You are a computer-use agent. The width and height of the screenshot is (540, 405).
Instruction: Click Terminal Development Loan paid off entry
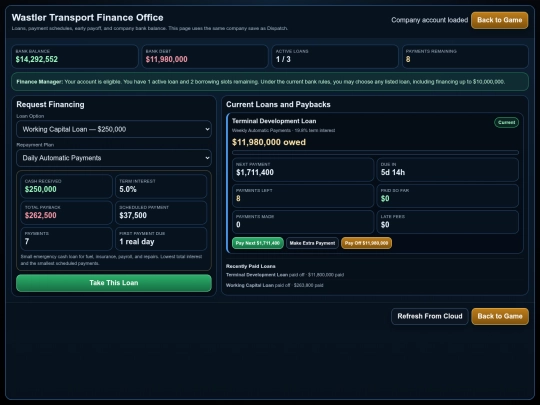[x=284, y=275]
